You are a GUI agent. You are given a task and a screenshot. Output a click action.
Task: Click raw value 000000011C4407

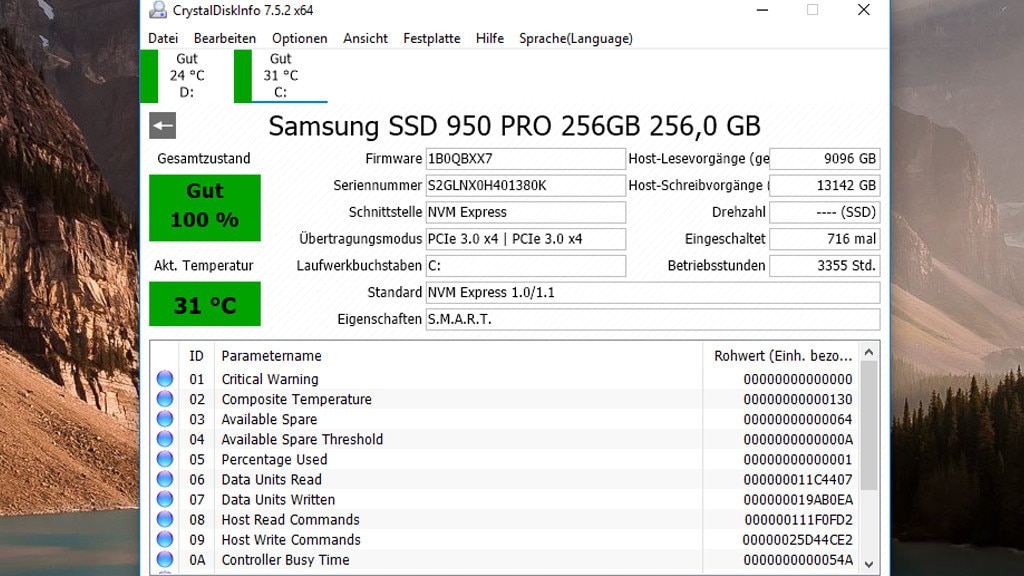tap(797, 479)
